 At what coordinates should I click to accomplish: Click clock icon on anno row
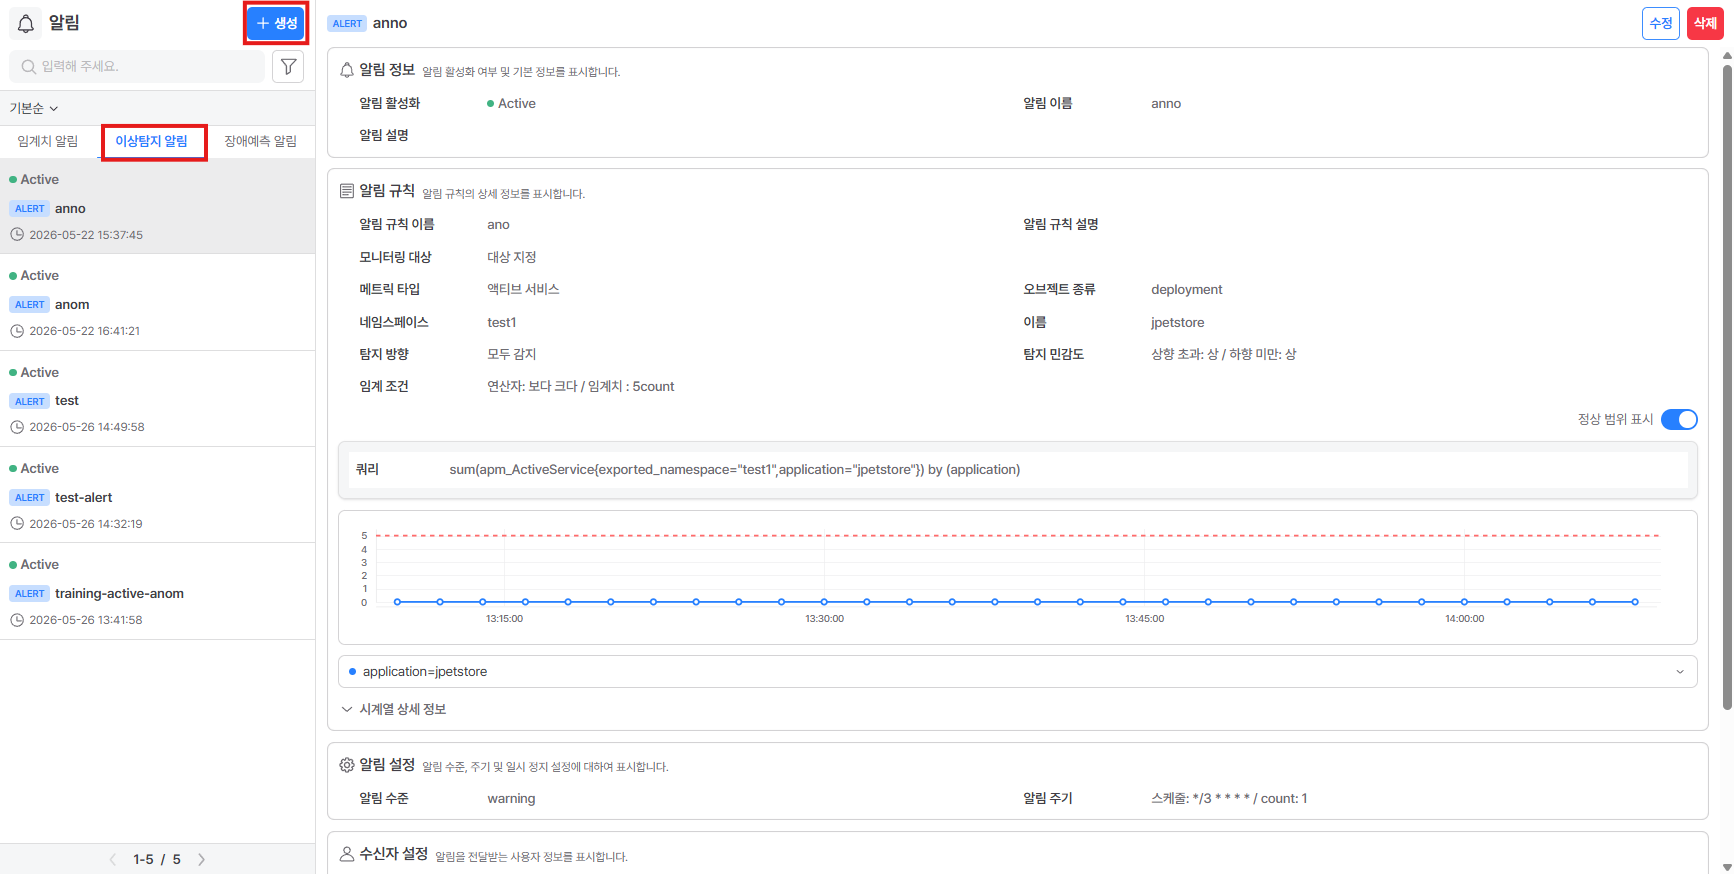(x=17, y=235)
